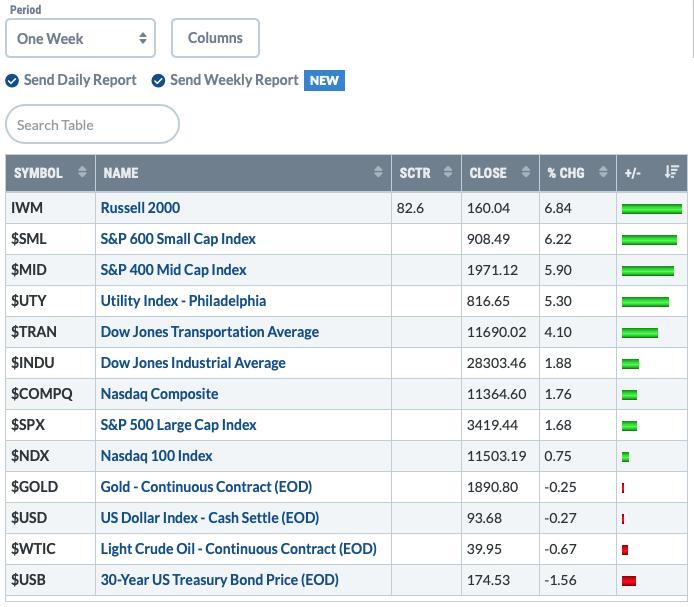The image size is (694, 607).
Task: Click the percent change 0.75
Action: tap(558, 456)
